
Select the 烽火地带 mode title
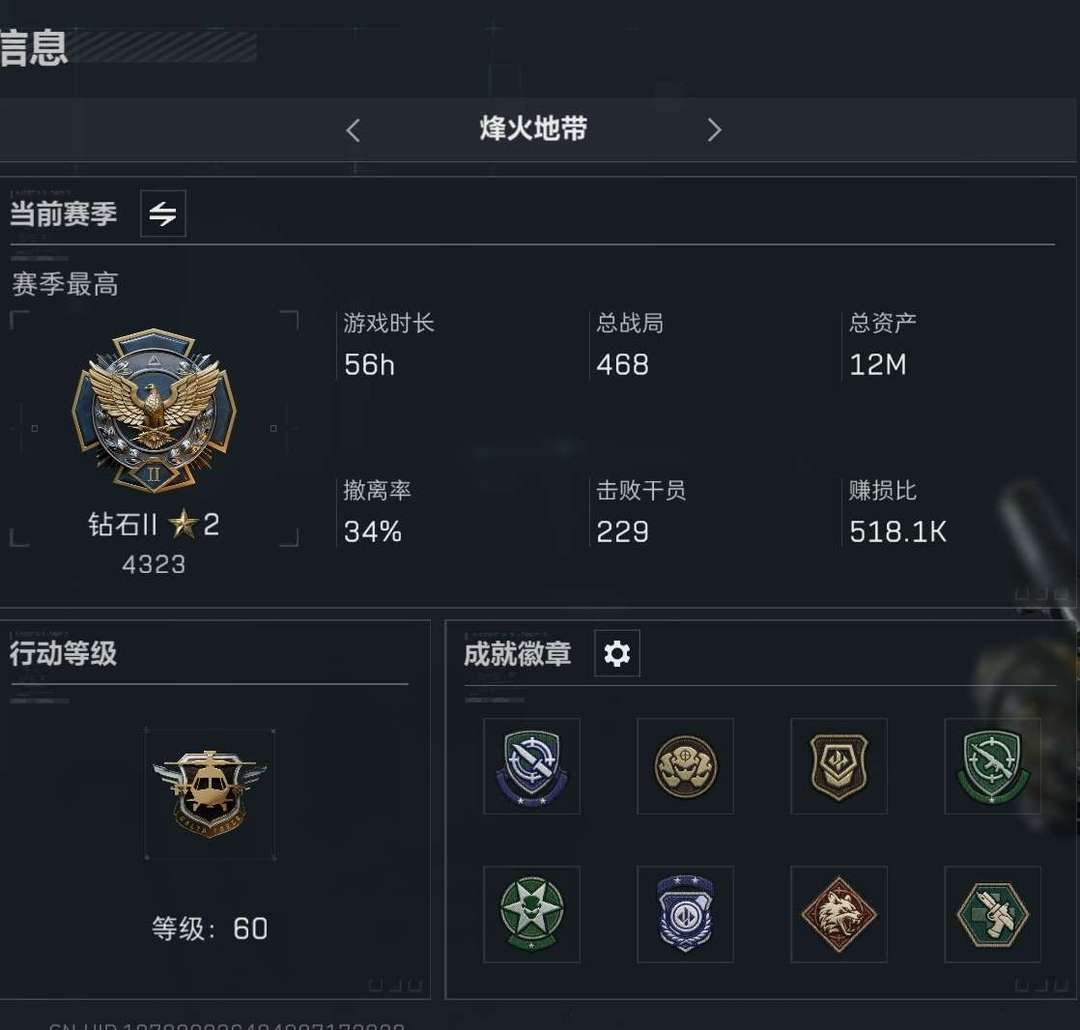(534, 129)
